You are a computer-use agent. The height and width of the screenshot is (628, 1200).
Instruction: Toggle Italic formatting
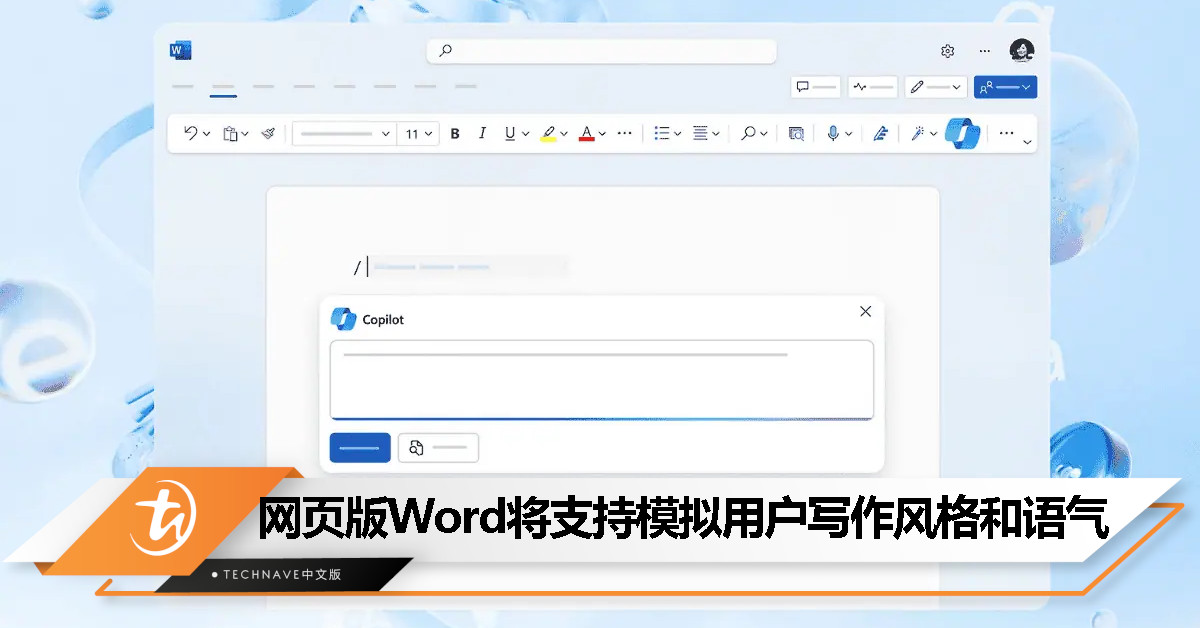pyautogui.click(x=482, y=133)
